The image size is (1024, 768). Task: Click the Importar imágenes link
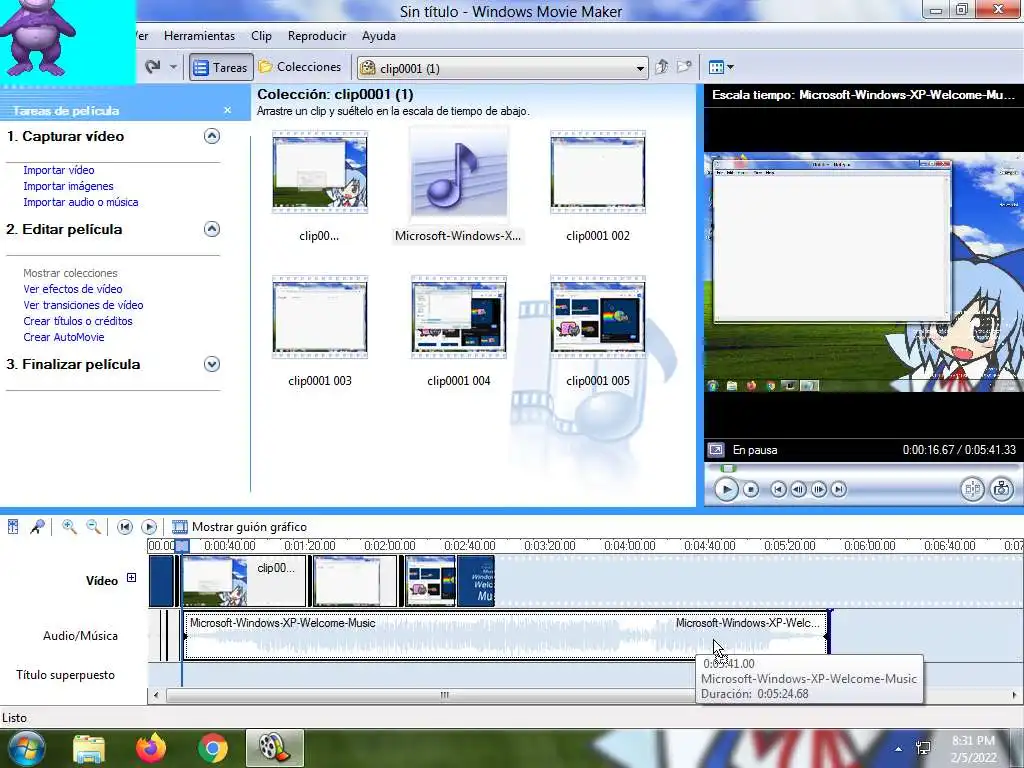(69, 186)
